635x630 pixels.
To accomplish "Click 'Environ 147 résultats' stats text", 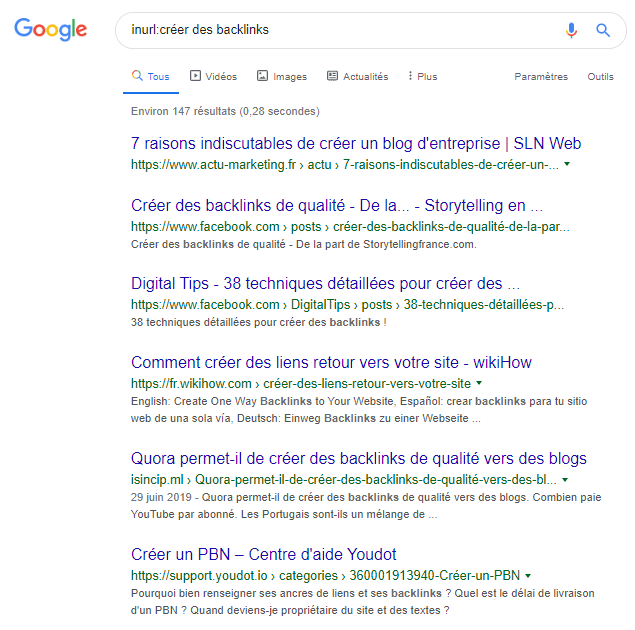I will coord(225,111).
